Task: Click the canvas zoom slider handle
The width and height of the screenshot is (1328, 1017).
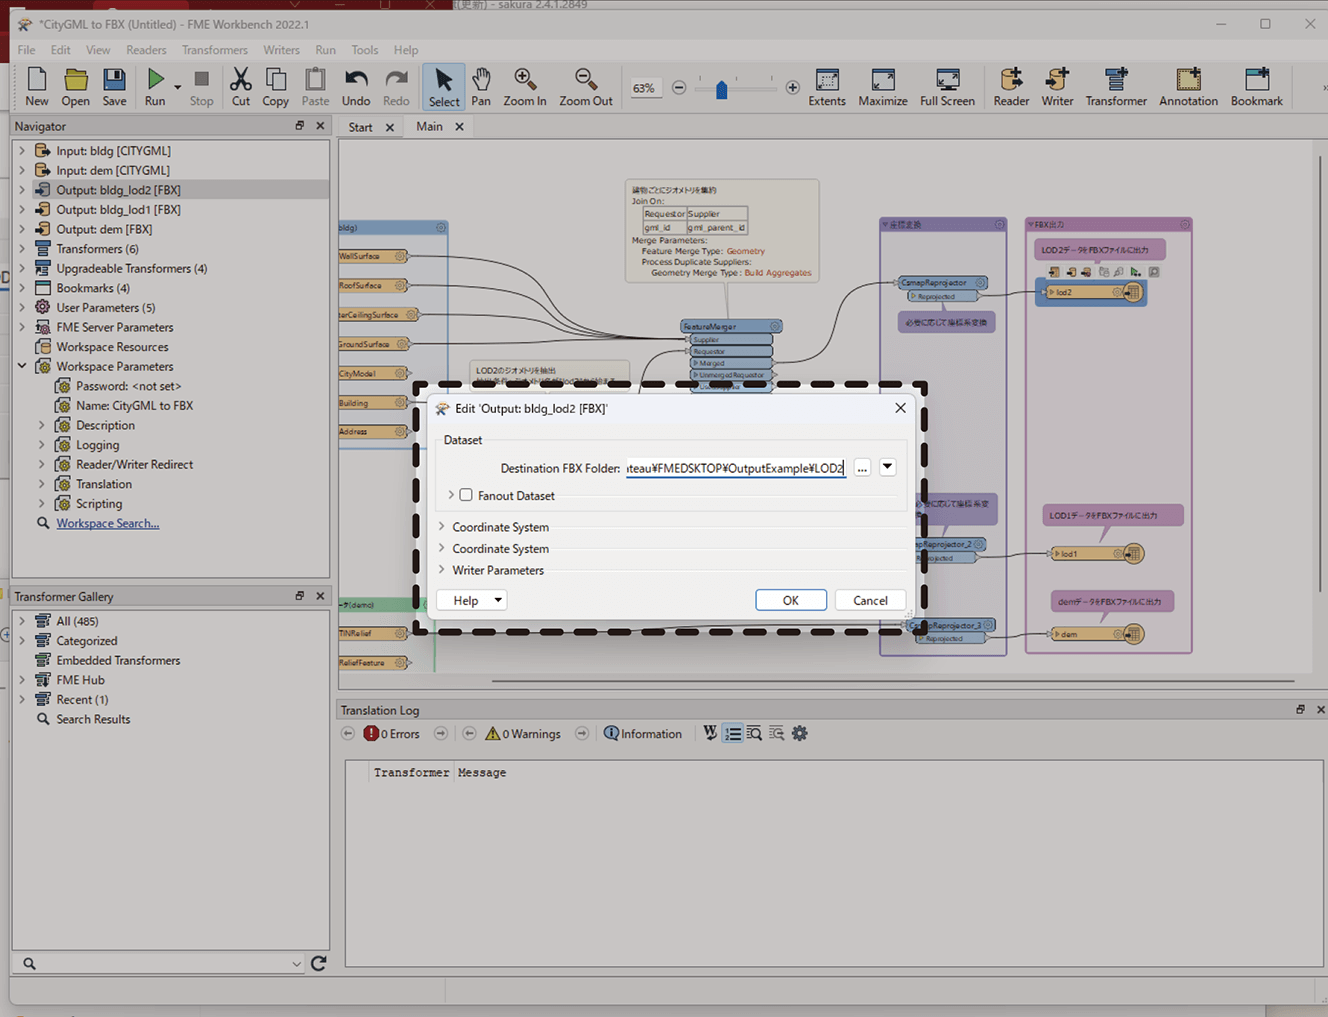Action: (x=721, y=89)
